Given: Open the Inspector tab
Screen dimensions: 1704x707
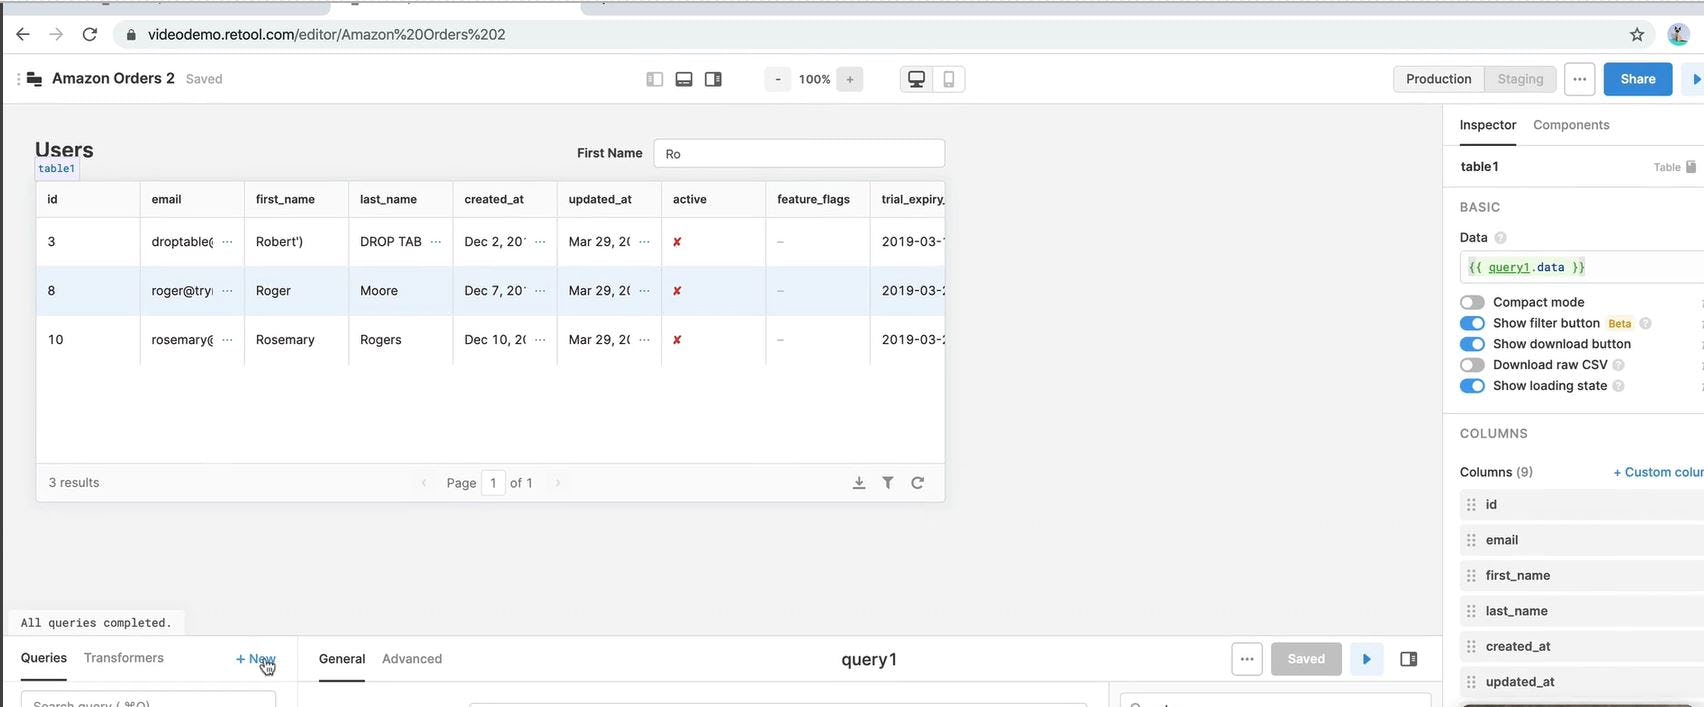Looking at the screenshot, I should 1488,125.
